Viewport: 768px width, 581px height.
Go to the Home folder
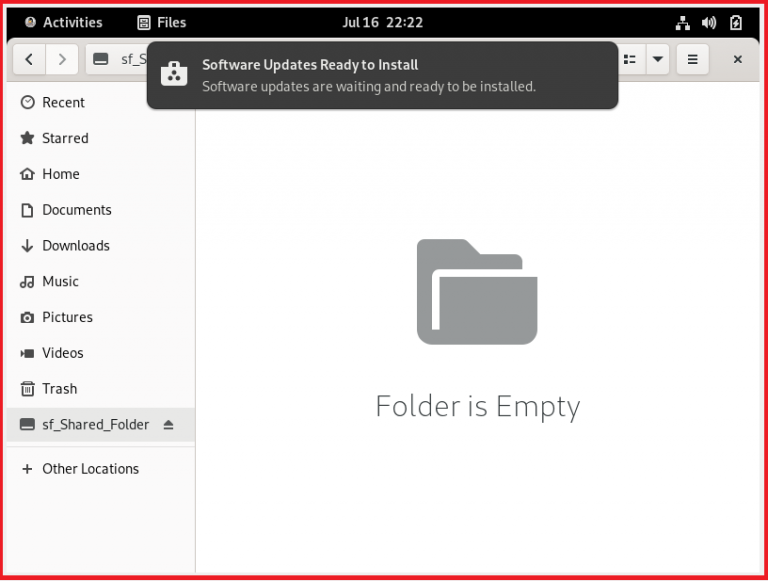tap(60, 174)
